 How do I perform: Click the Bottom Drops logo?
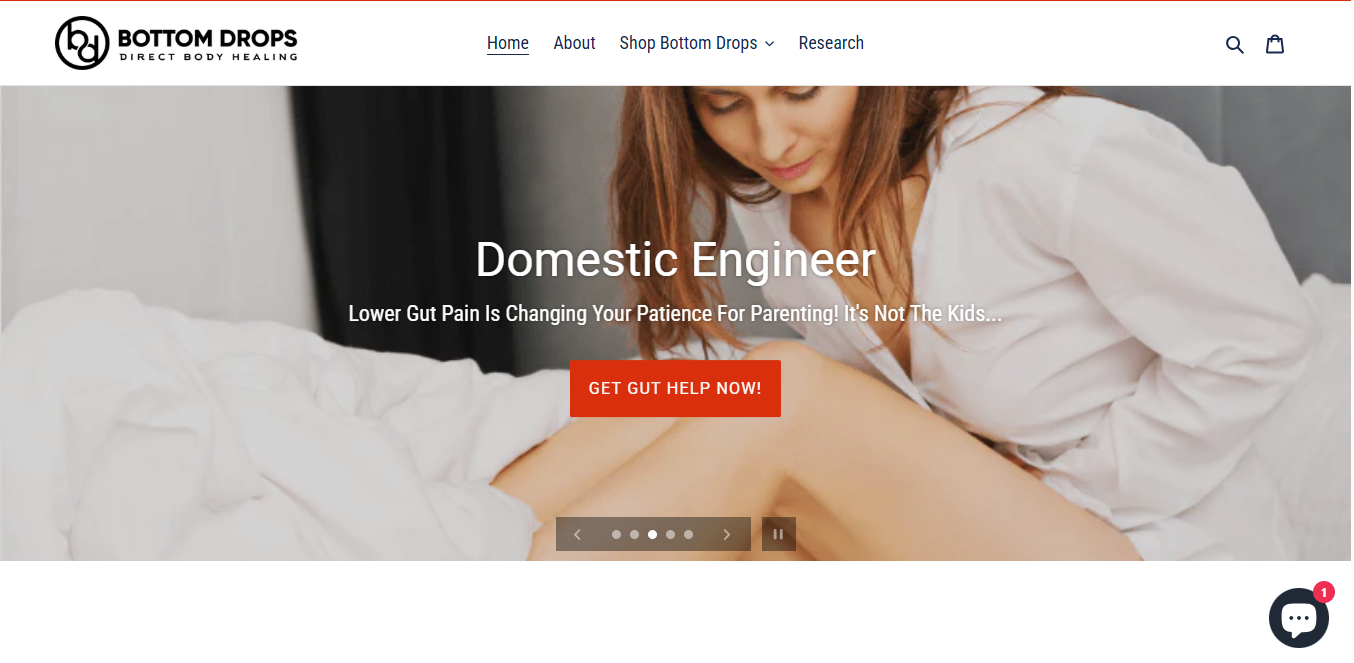(176, 43)
